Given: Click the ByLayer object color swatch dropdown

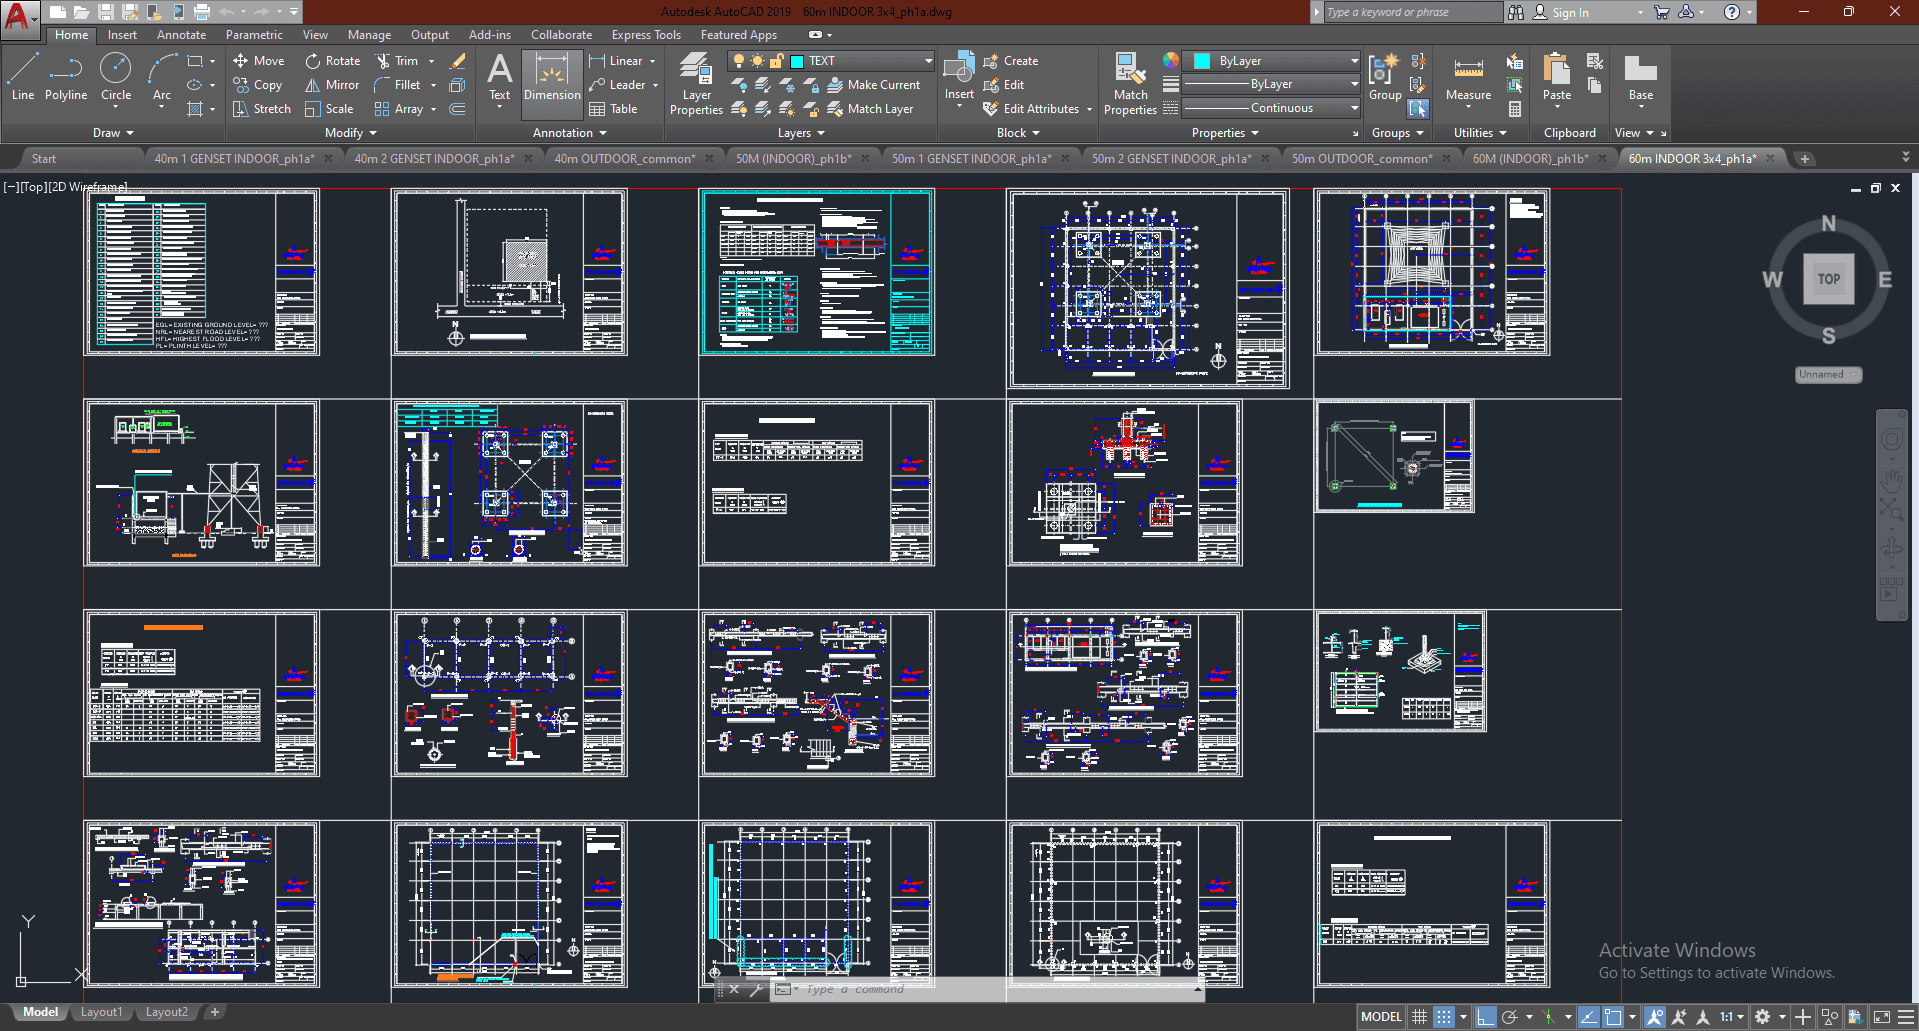Looking at the screenshot, I should (x=1271, y=61).
